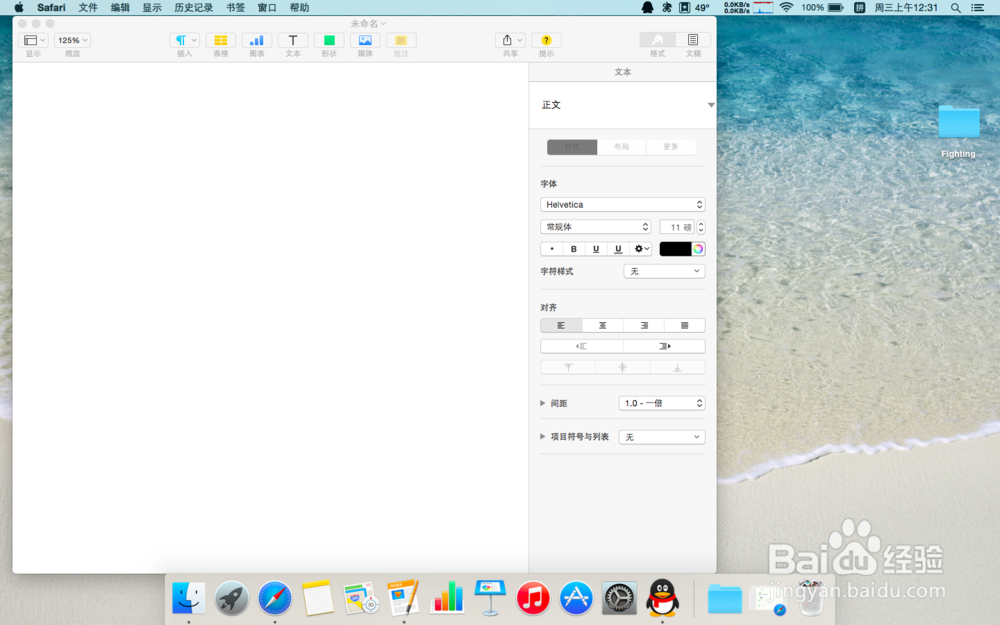Image resolution: width=1000 pixels, height=625 pixels.
Task: Open the 历史记录 menu
Action: [x=193, y=8]
